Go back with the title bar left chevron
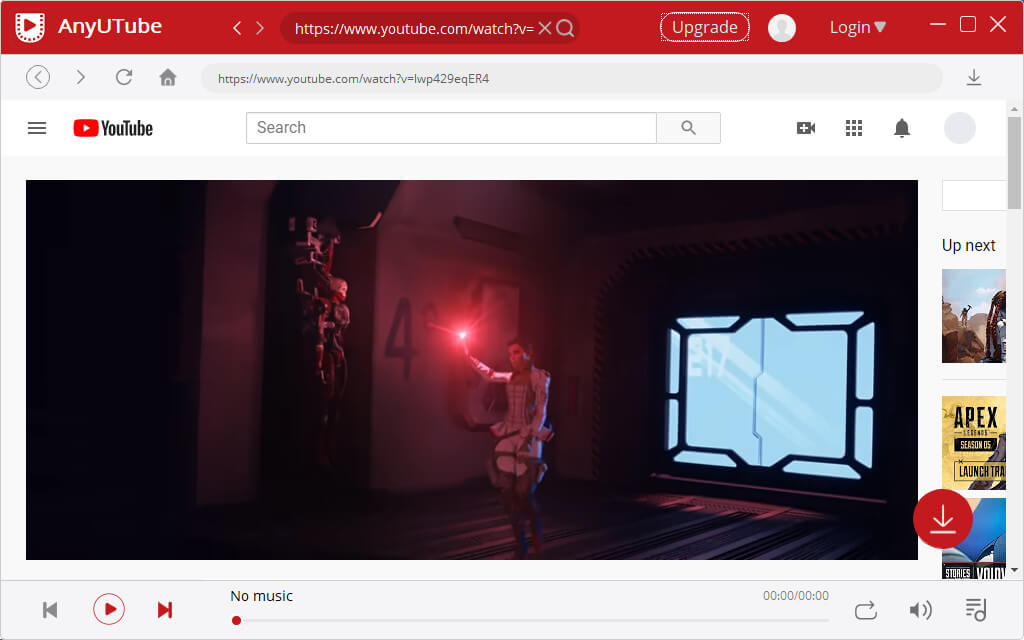Viewport: 1024px width, 640px height. pyautogui.click(x=237, y=28)
